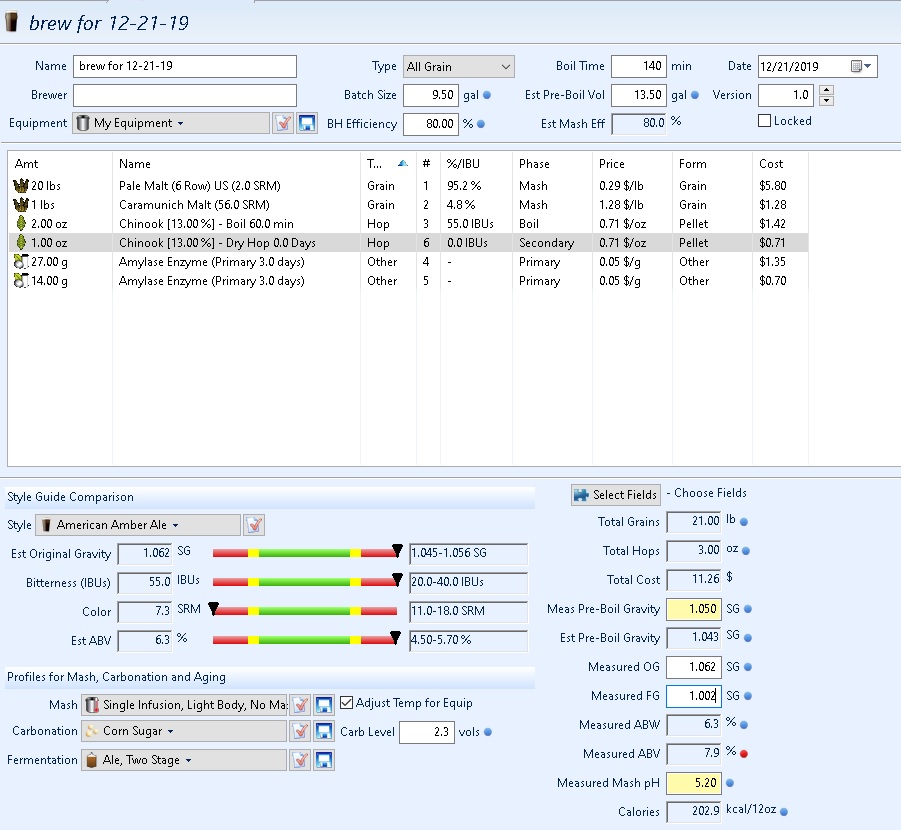Screen dimensions: 901x830
Task: Click the blue dot next to Est Pre-Boil Gravity
Action: (748, 637)
